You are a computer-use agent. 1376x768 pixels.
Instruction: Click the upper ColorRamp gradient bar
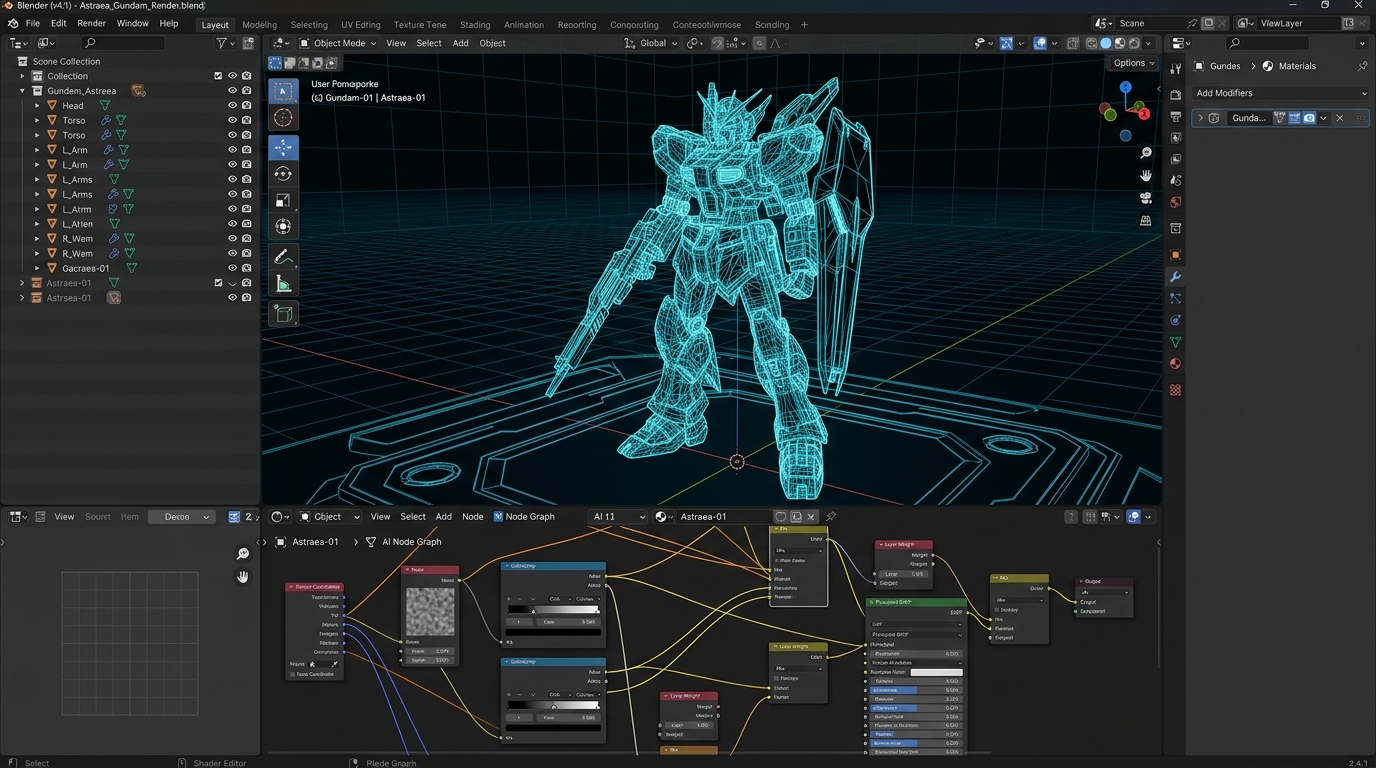tap(554, 609)
